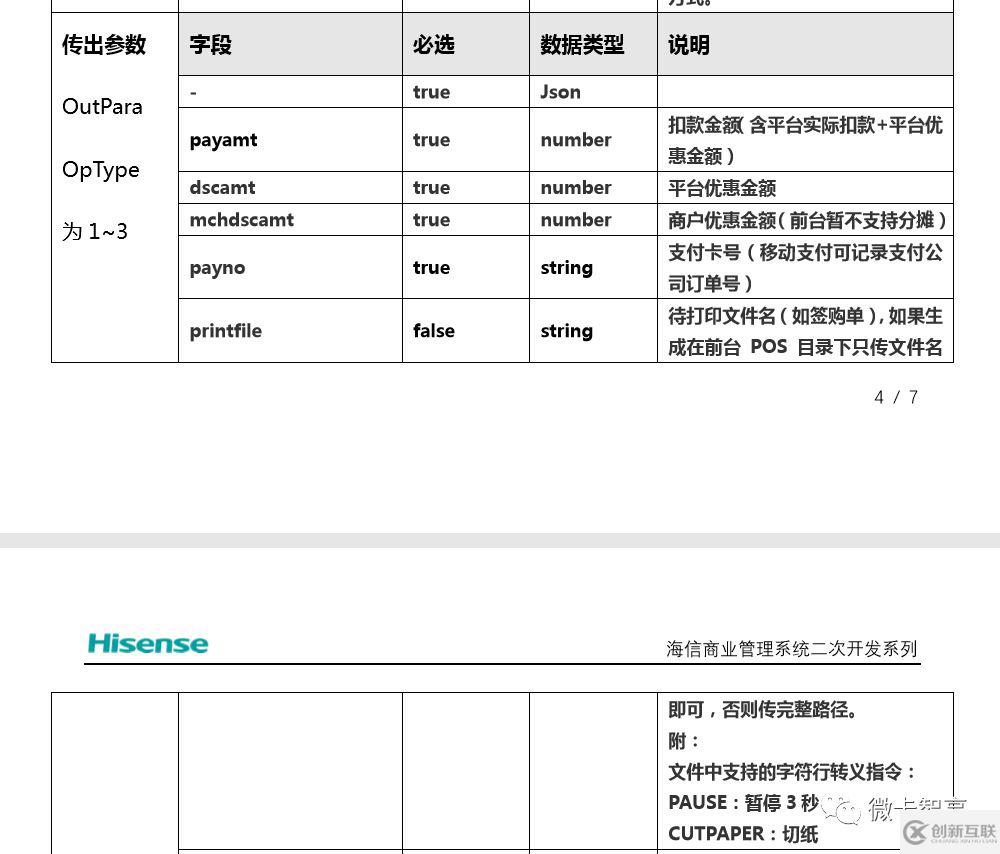This screenshot has width=1000, height=854.
Task: Click the page number 4 / 7
Action: [895, 397]
